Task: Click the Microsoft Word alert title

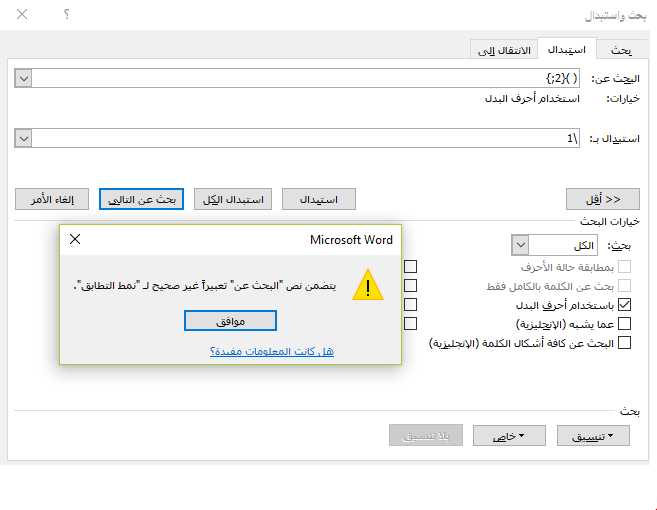Action: [x=351, y=240]
